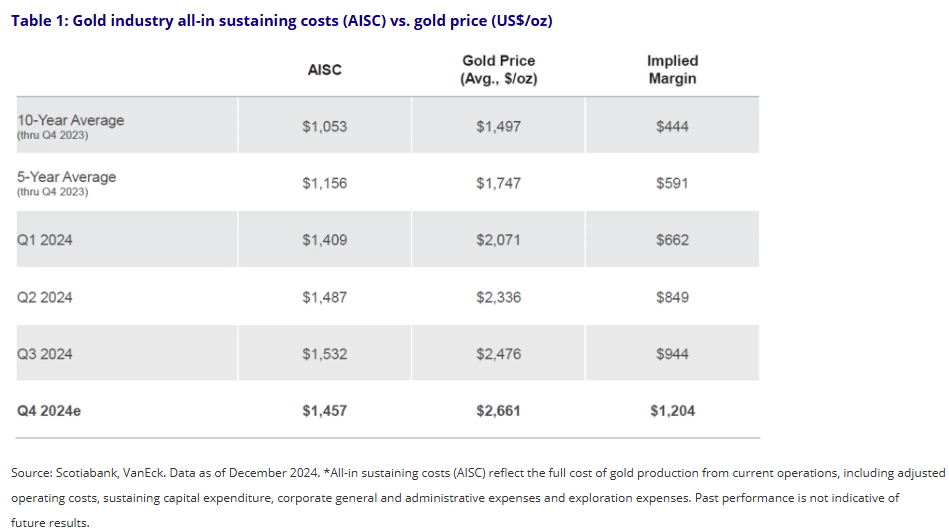This screenshot has width=949, height=532.
Task: Click the $2,661 gold price value
Action: pos(499,411)
